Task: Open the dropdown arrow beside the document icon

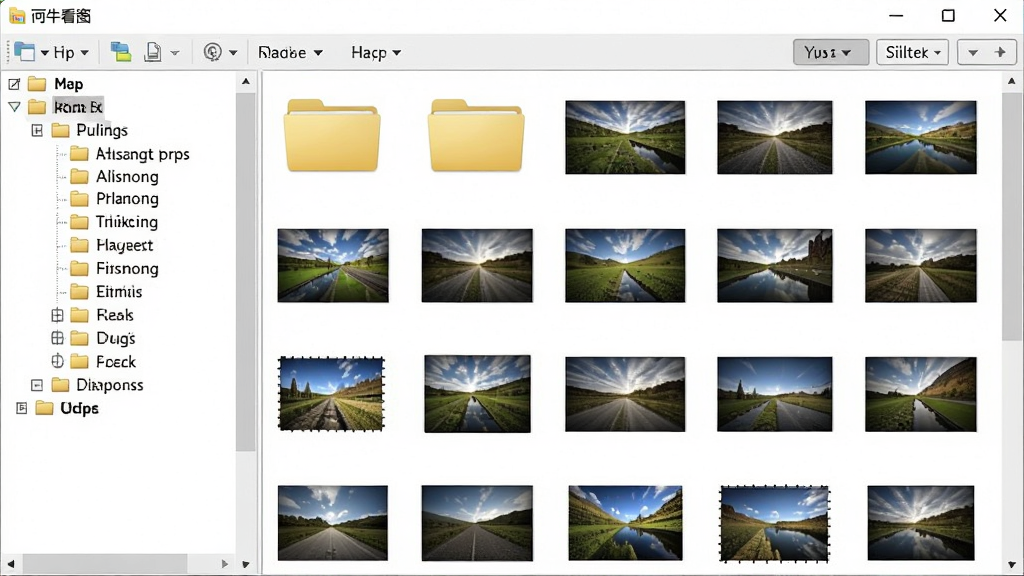Action: 174,52
